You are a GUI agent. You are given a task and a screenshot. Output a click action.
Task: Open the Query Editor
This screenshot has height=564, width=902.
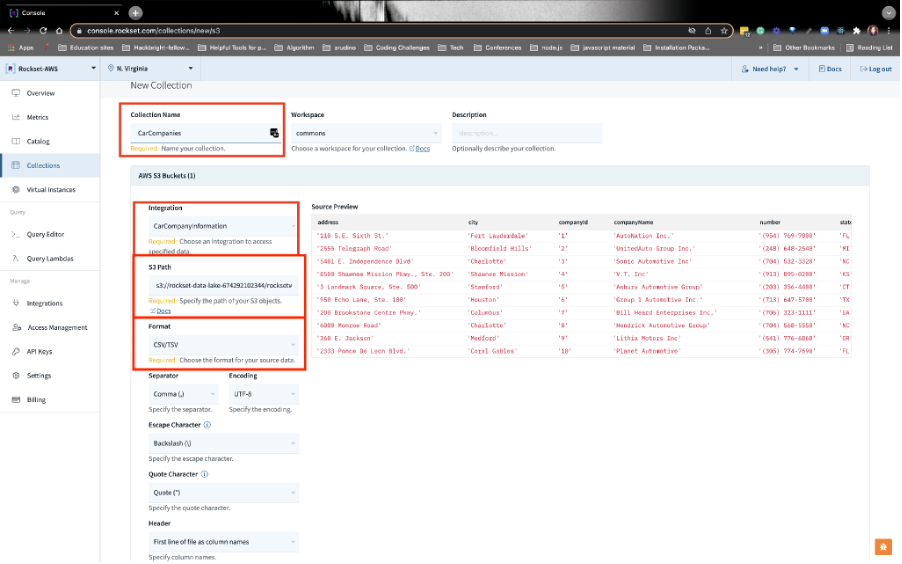(45, 235)
